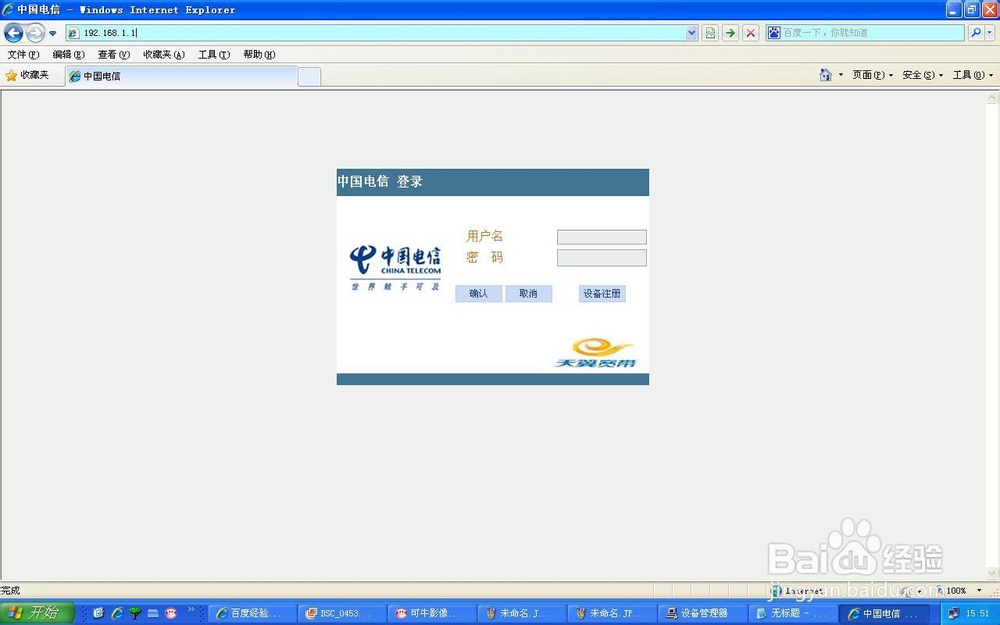Click the Home page icon

[x=825, y=75]
